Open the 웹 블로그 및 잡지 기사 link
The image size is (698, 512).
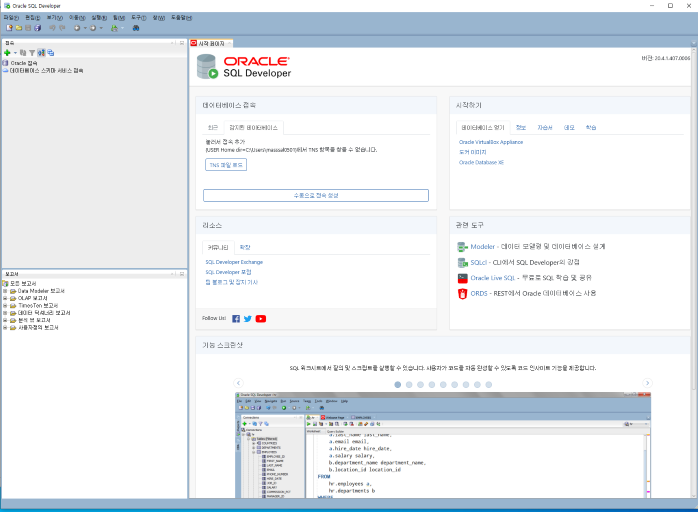[x=231, y=282]
